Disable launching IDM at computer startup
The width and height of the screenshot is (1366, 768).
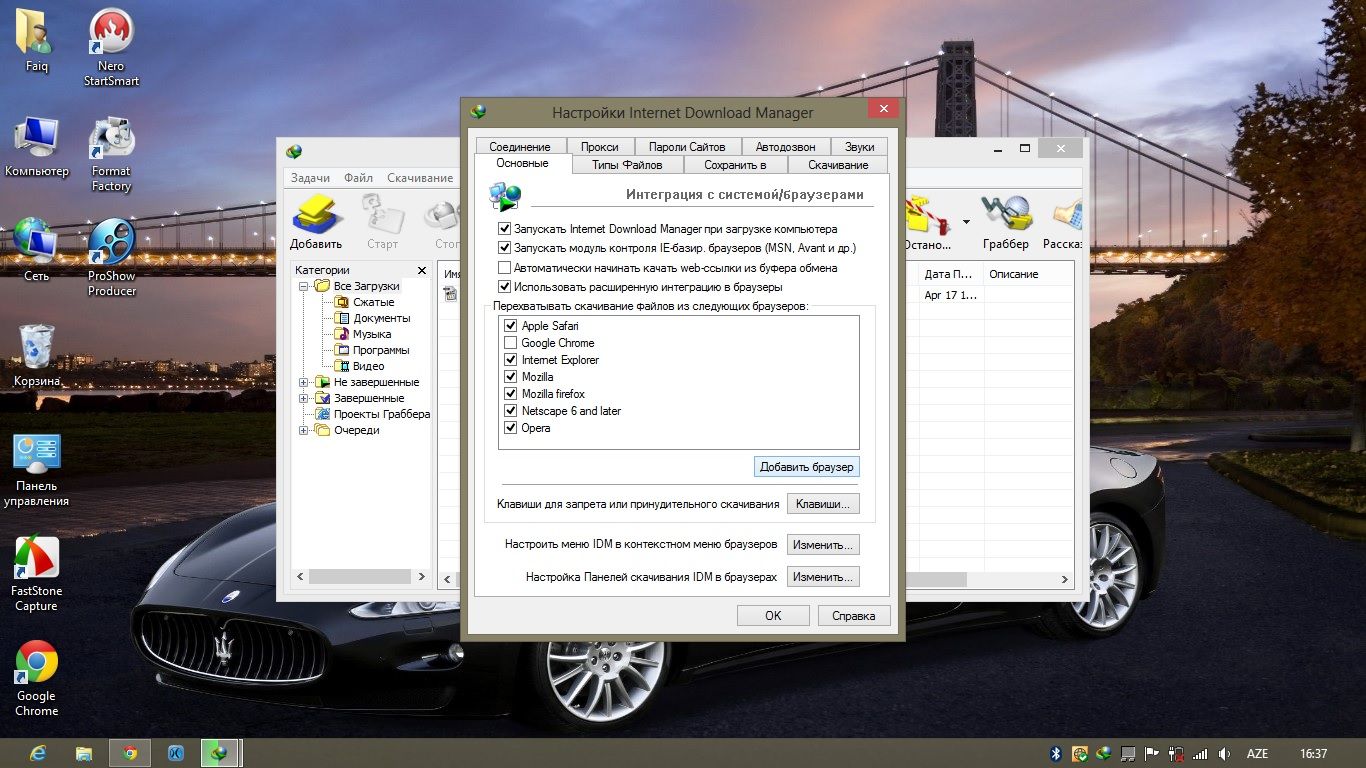[505, 229]
